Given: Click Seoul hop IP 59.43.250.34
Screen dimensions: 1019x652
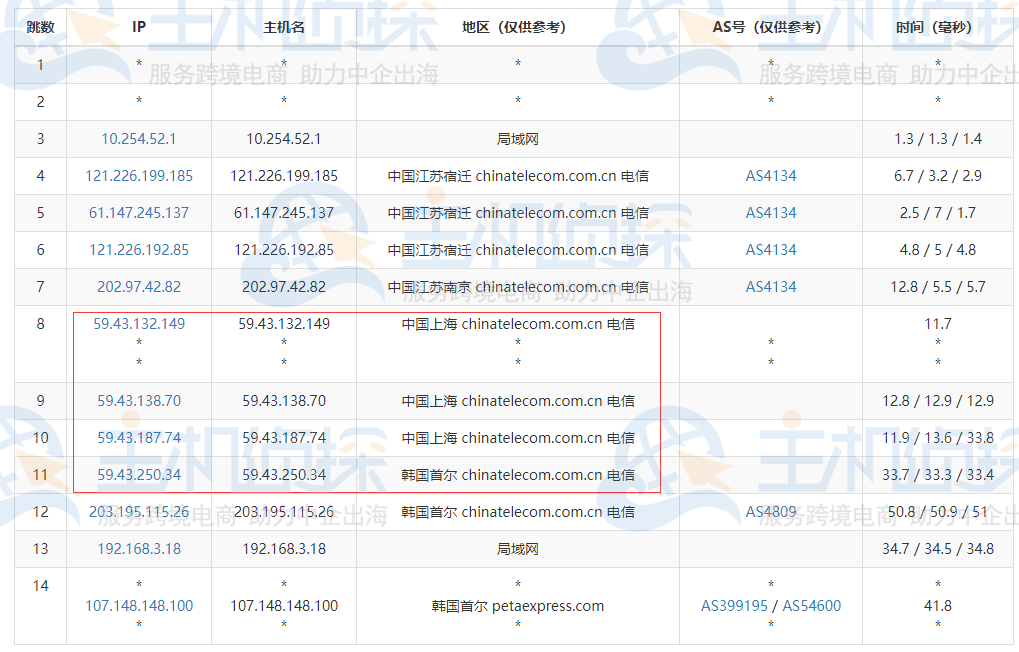Looking at the screenshot, I should tap(138, 474).
